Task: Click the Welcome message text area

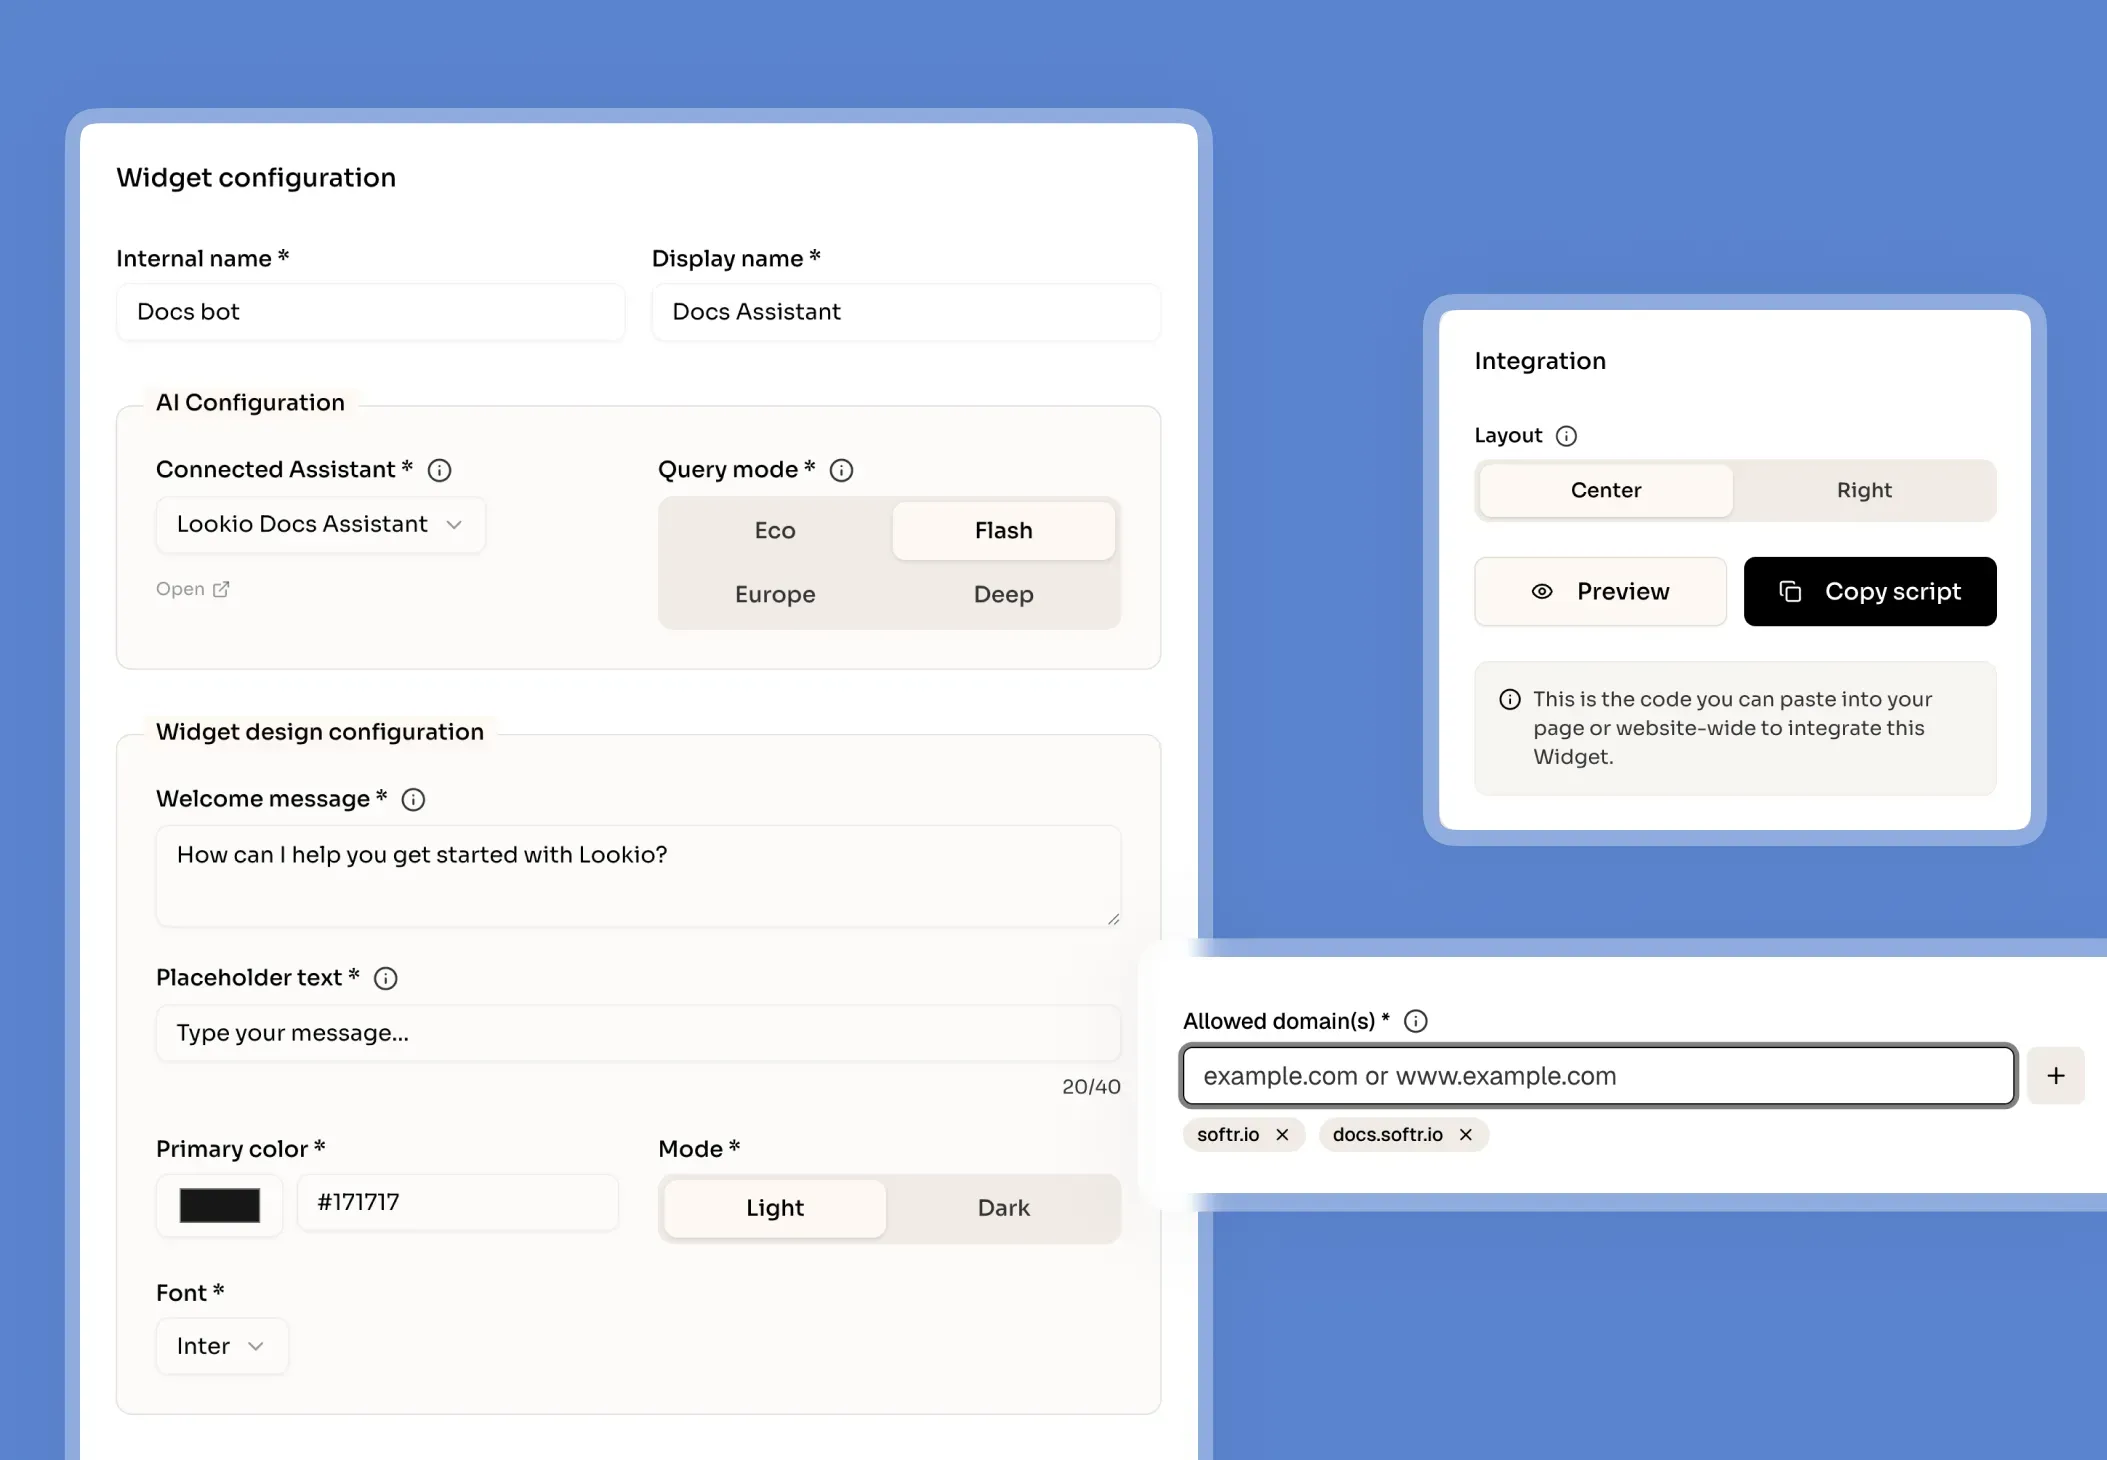Action: [638, 876]
